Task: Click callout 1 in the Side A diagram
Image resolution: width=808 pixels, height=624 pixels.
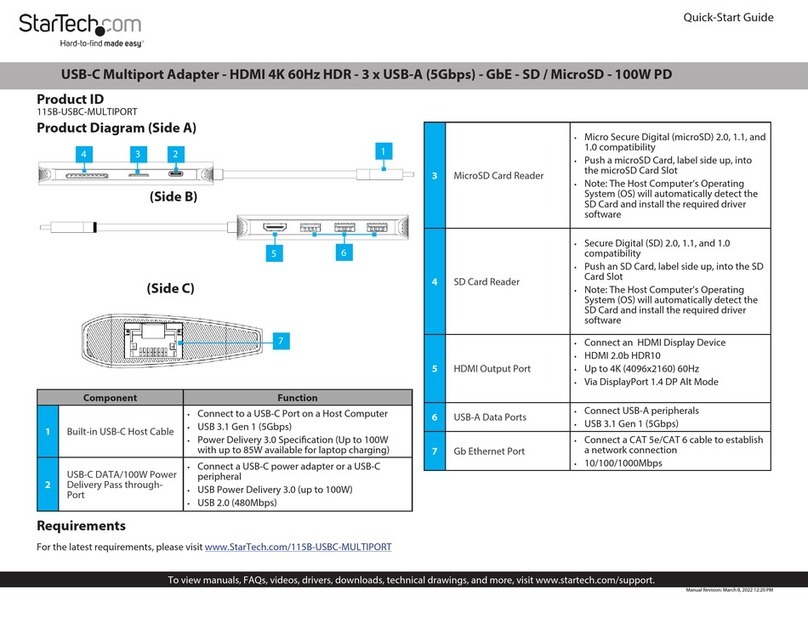Action: tap(381, 151)
